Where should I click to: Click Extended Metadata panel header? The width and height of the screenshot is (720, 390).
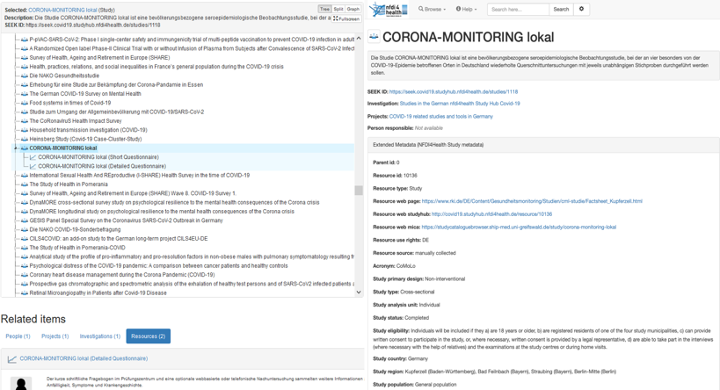click(x=544, y=145)
